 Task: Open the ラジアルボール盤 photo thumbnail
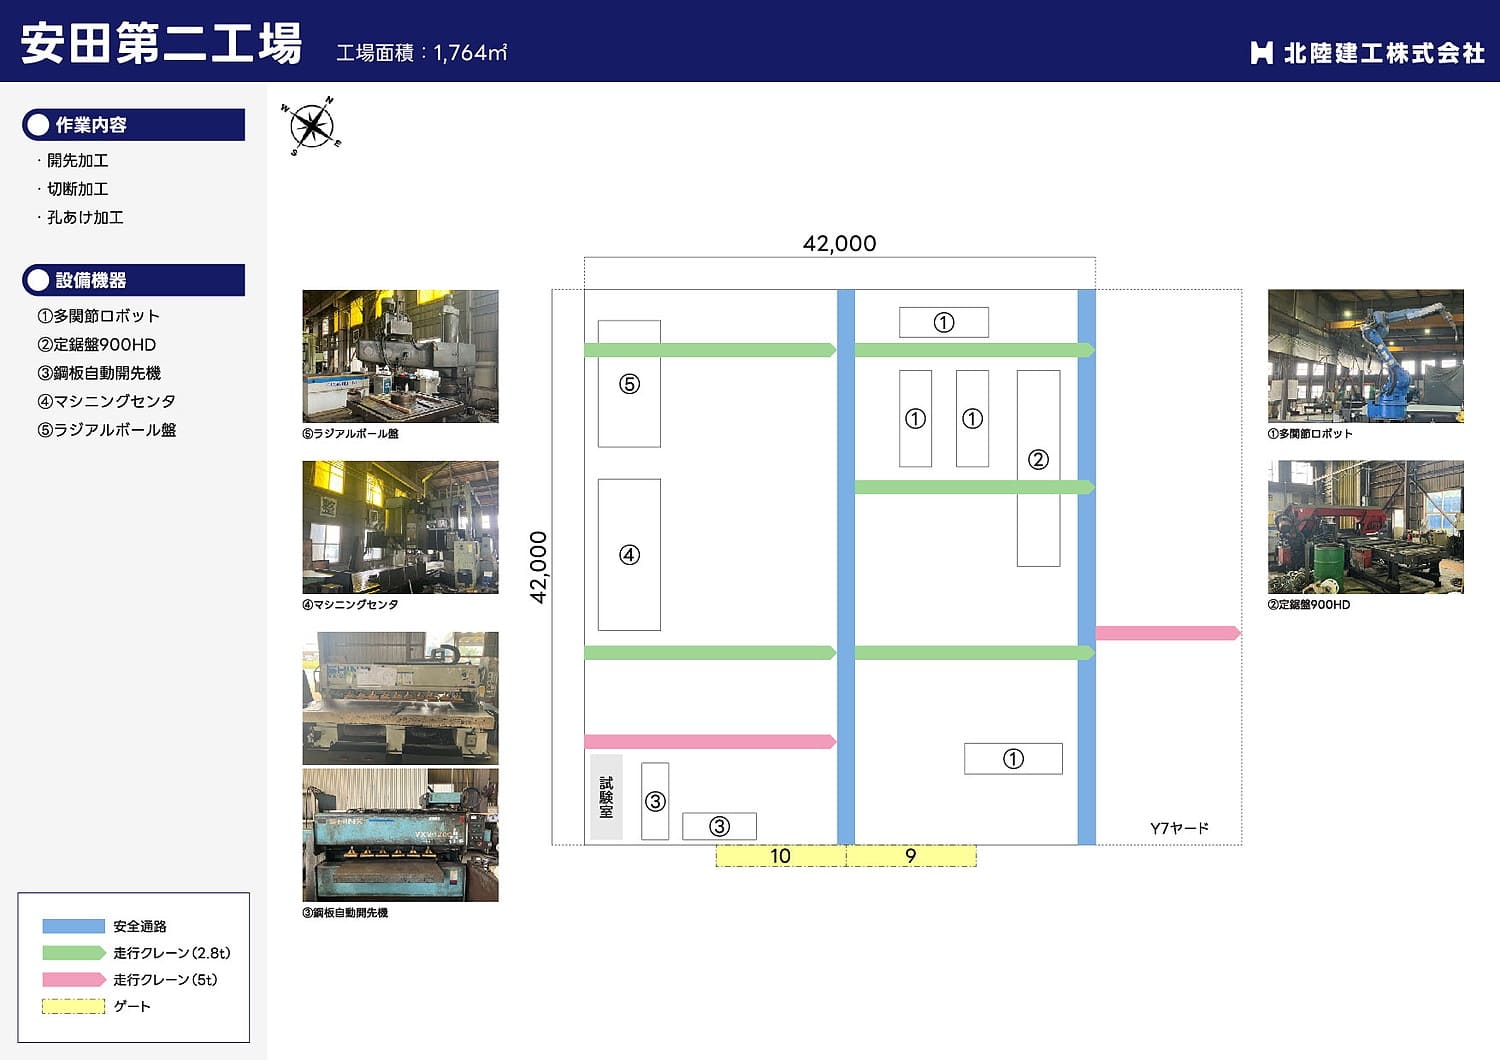400,356
